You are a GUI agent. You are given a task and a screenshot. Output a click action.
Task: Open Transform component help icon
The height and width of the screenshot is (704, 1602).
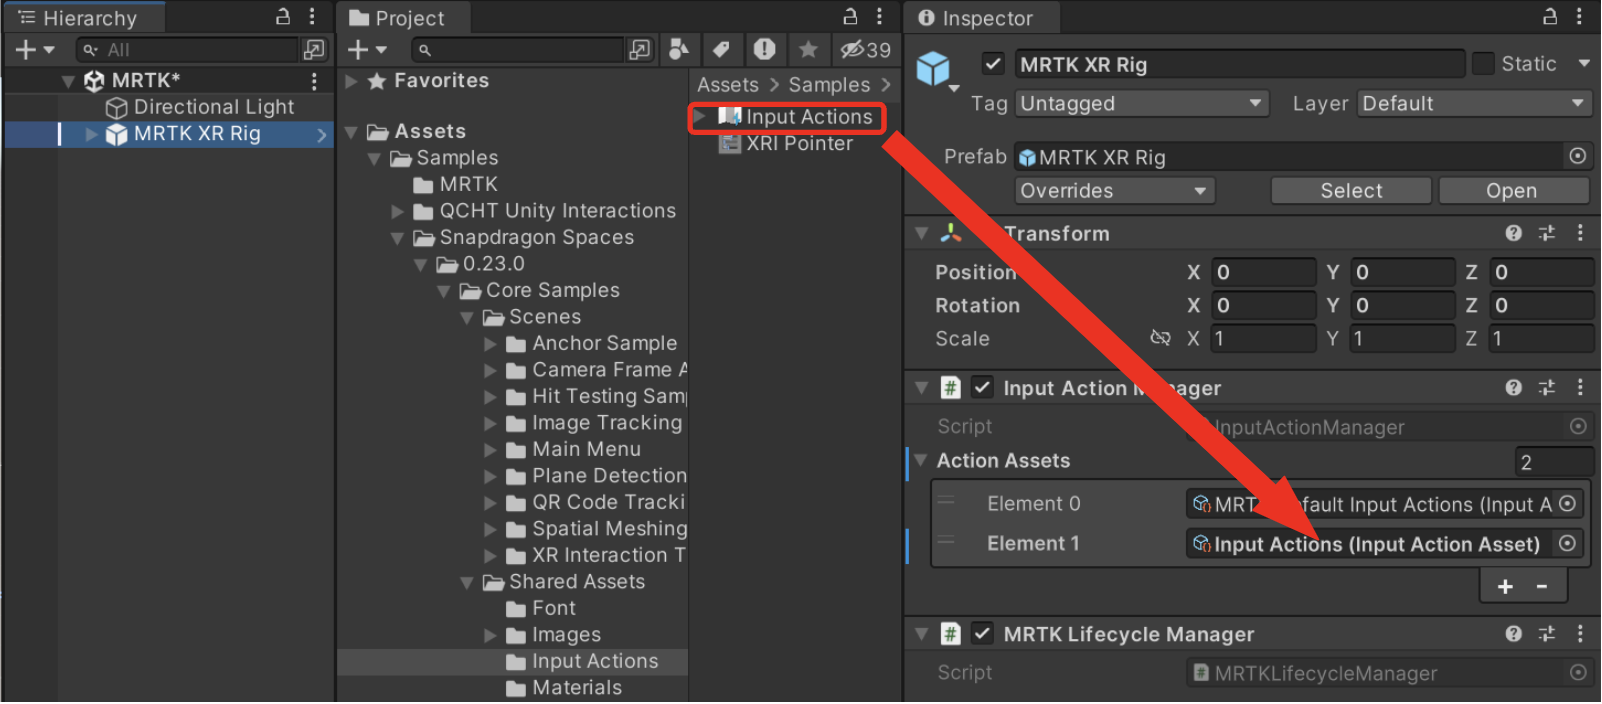point(1514,234)
